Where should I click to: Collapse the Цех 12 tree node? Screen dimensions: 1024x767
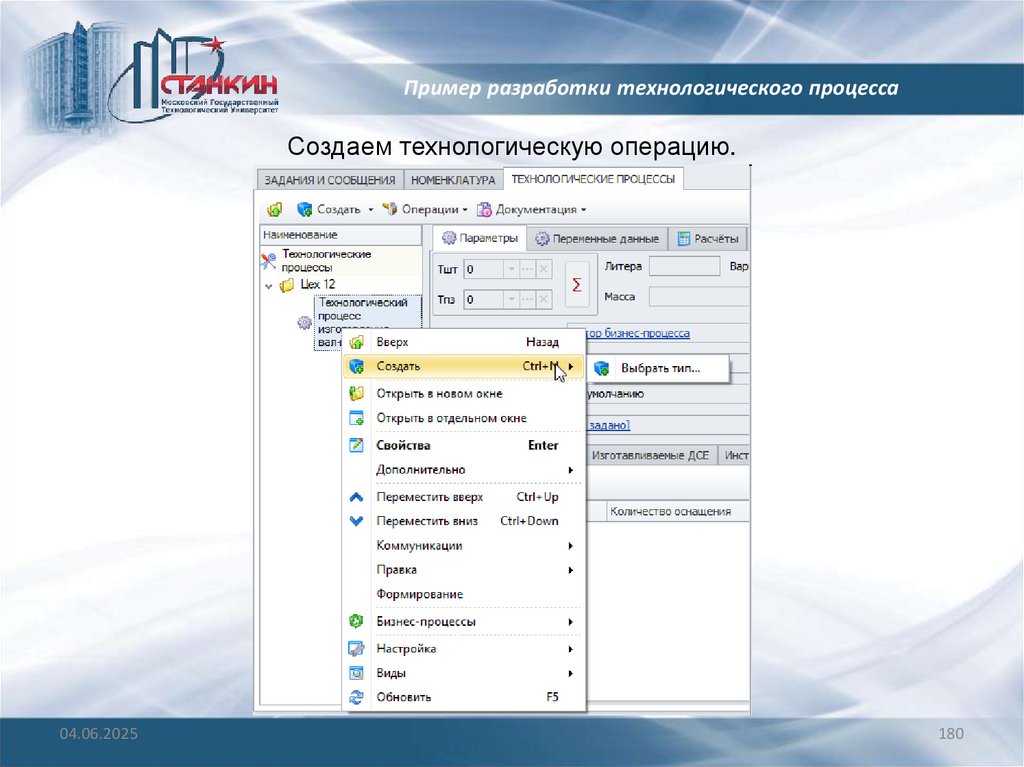pos(268,286)
